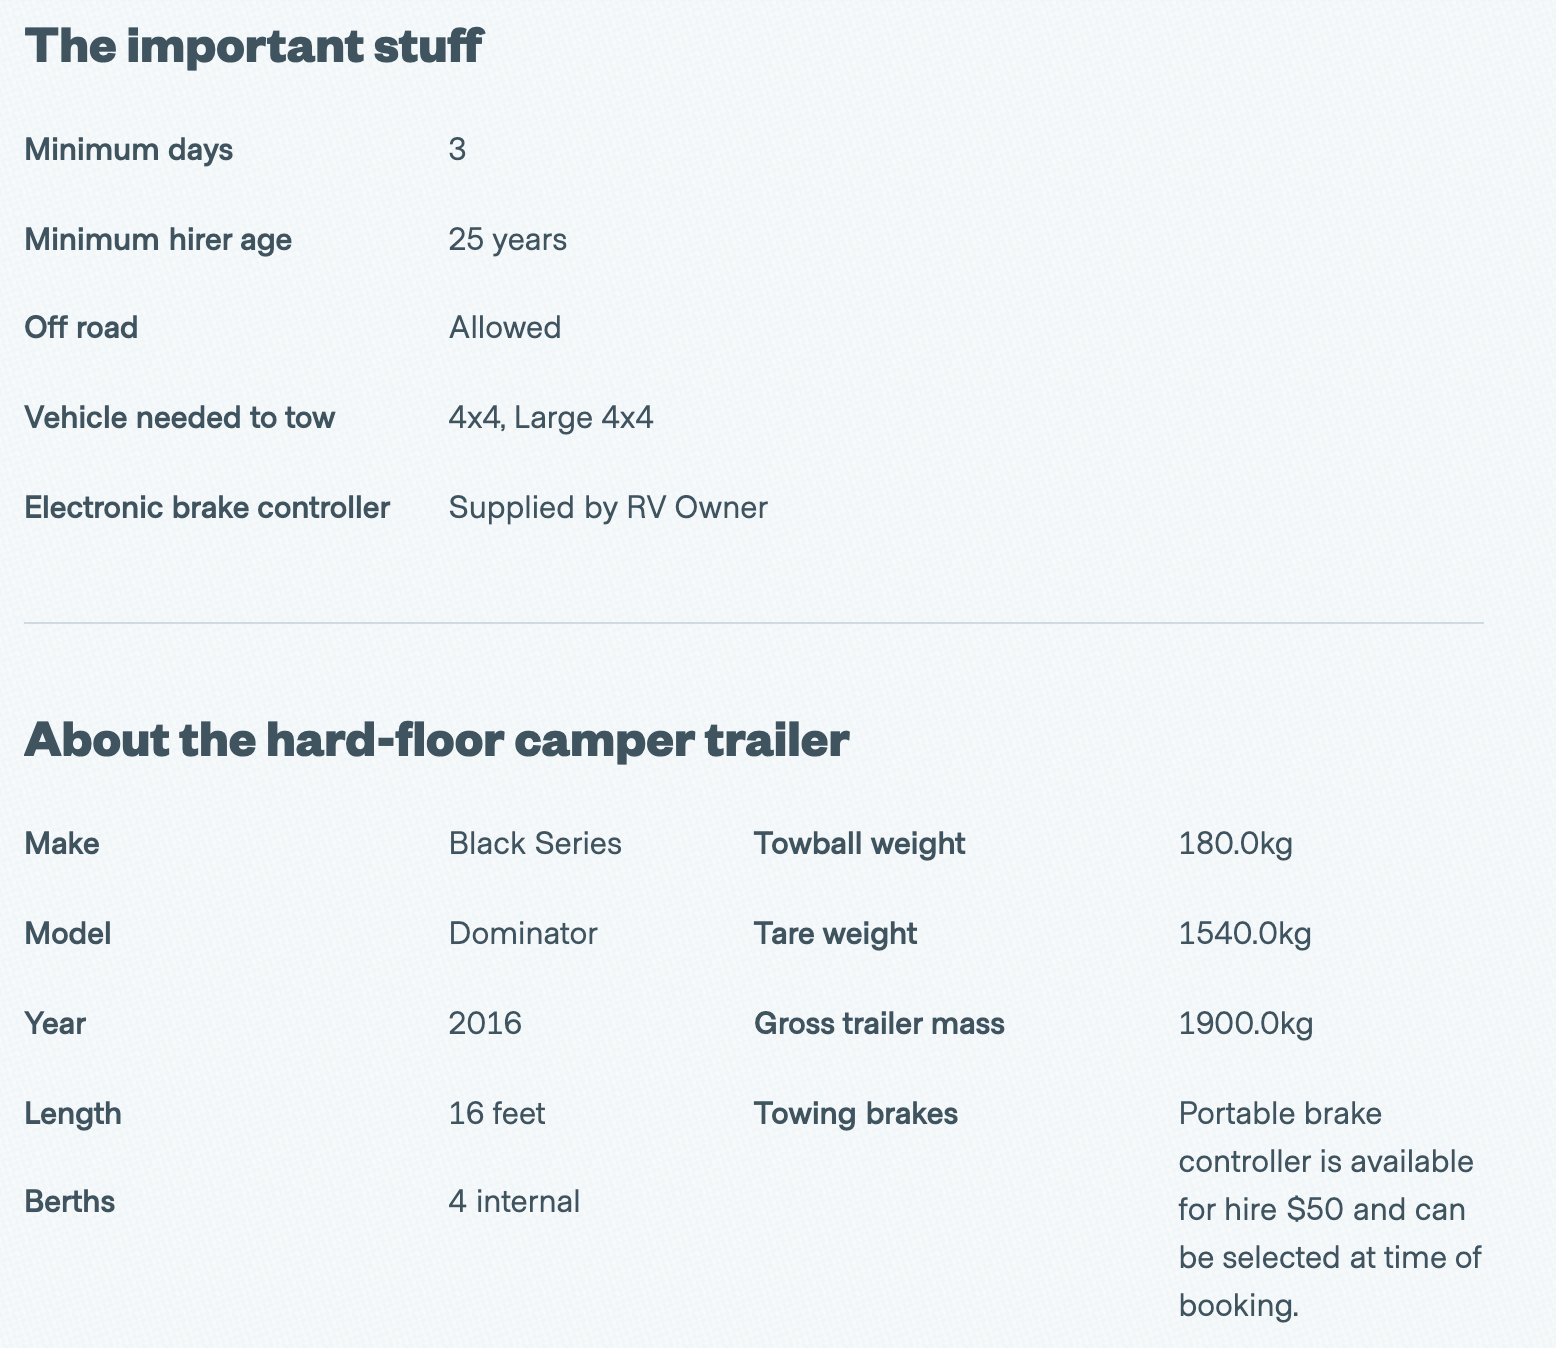Click 'The important stuff' heading
The image size is (1556, 1348).
(x=253, y=46)
